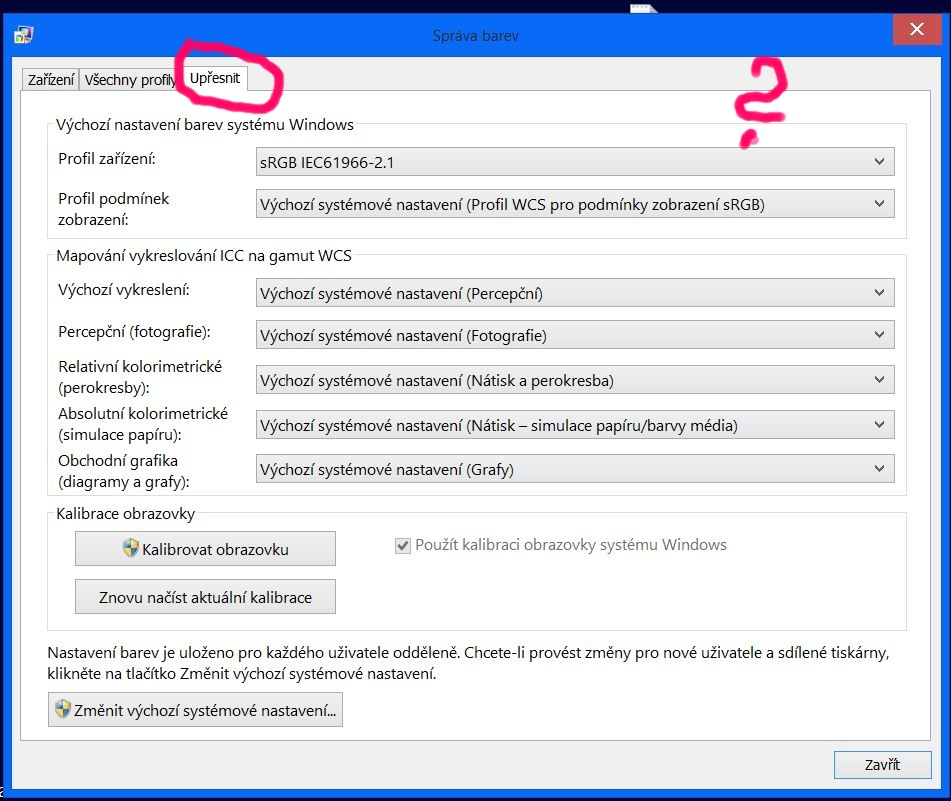Expand the Profil podmínek zobrazení dropdown

pos(575,205)
